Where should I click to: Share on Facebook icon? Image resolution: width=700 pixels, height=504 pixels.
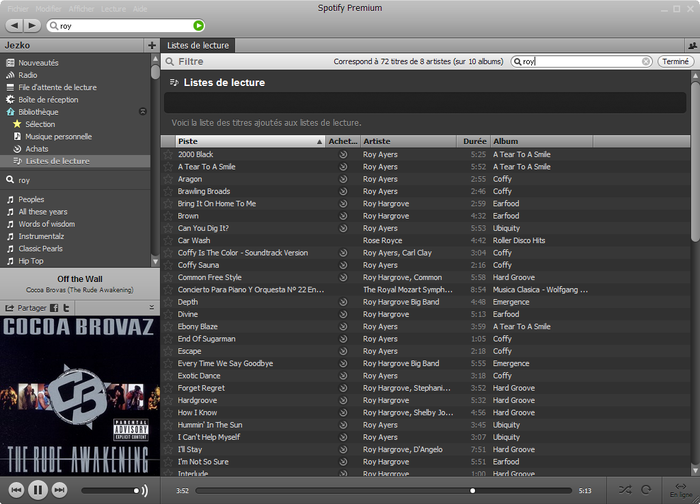point(54,308)
